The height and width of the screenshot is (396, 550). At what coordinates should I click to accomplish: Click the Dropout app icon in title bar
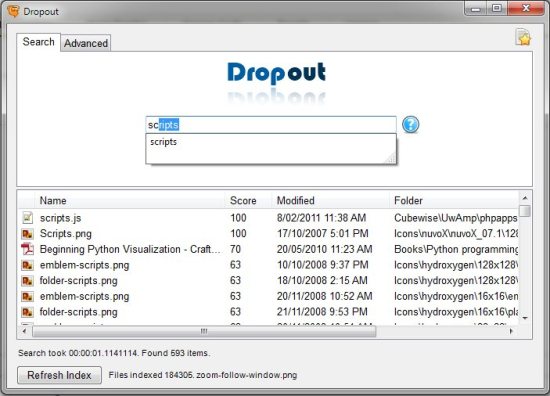click(x=13, y=11)
